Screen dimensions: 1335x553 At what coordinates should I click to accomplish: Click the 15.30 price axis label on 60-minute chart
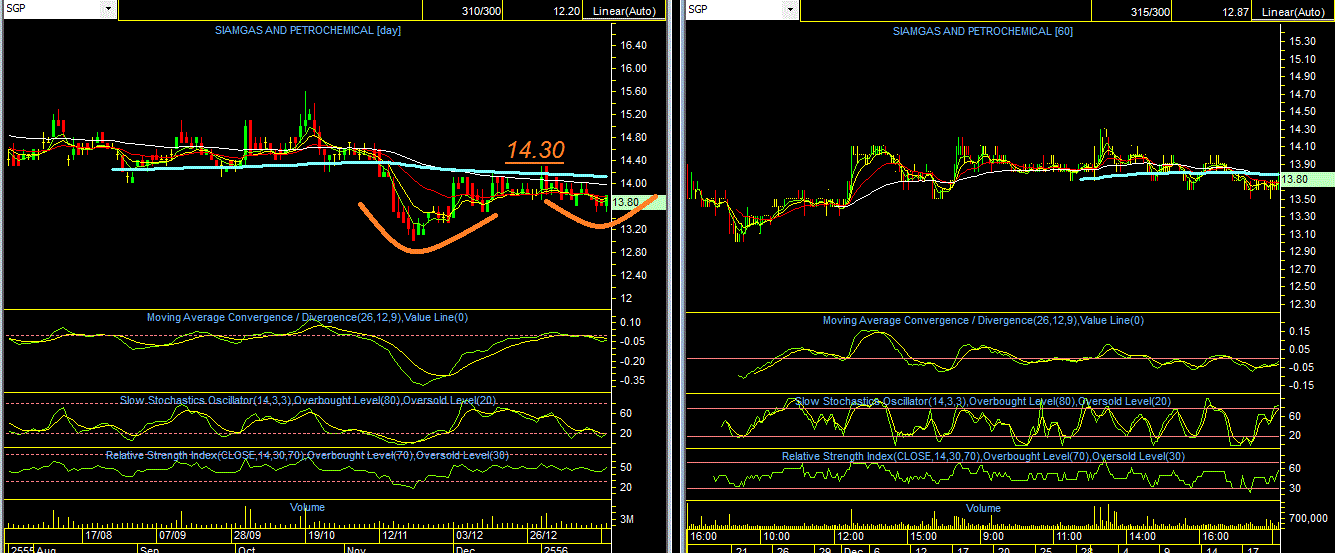click(x=1301, y=41)
